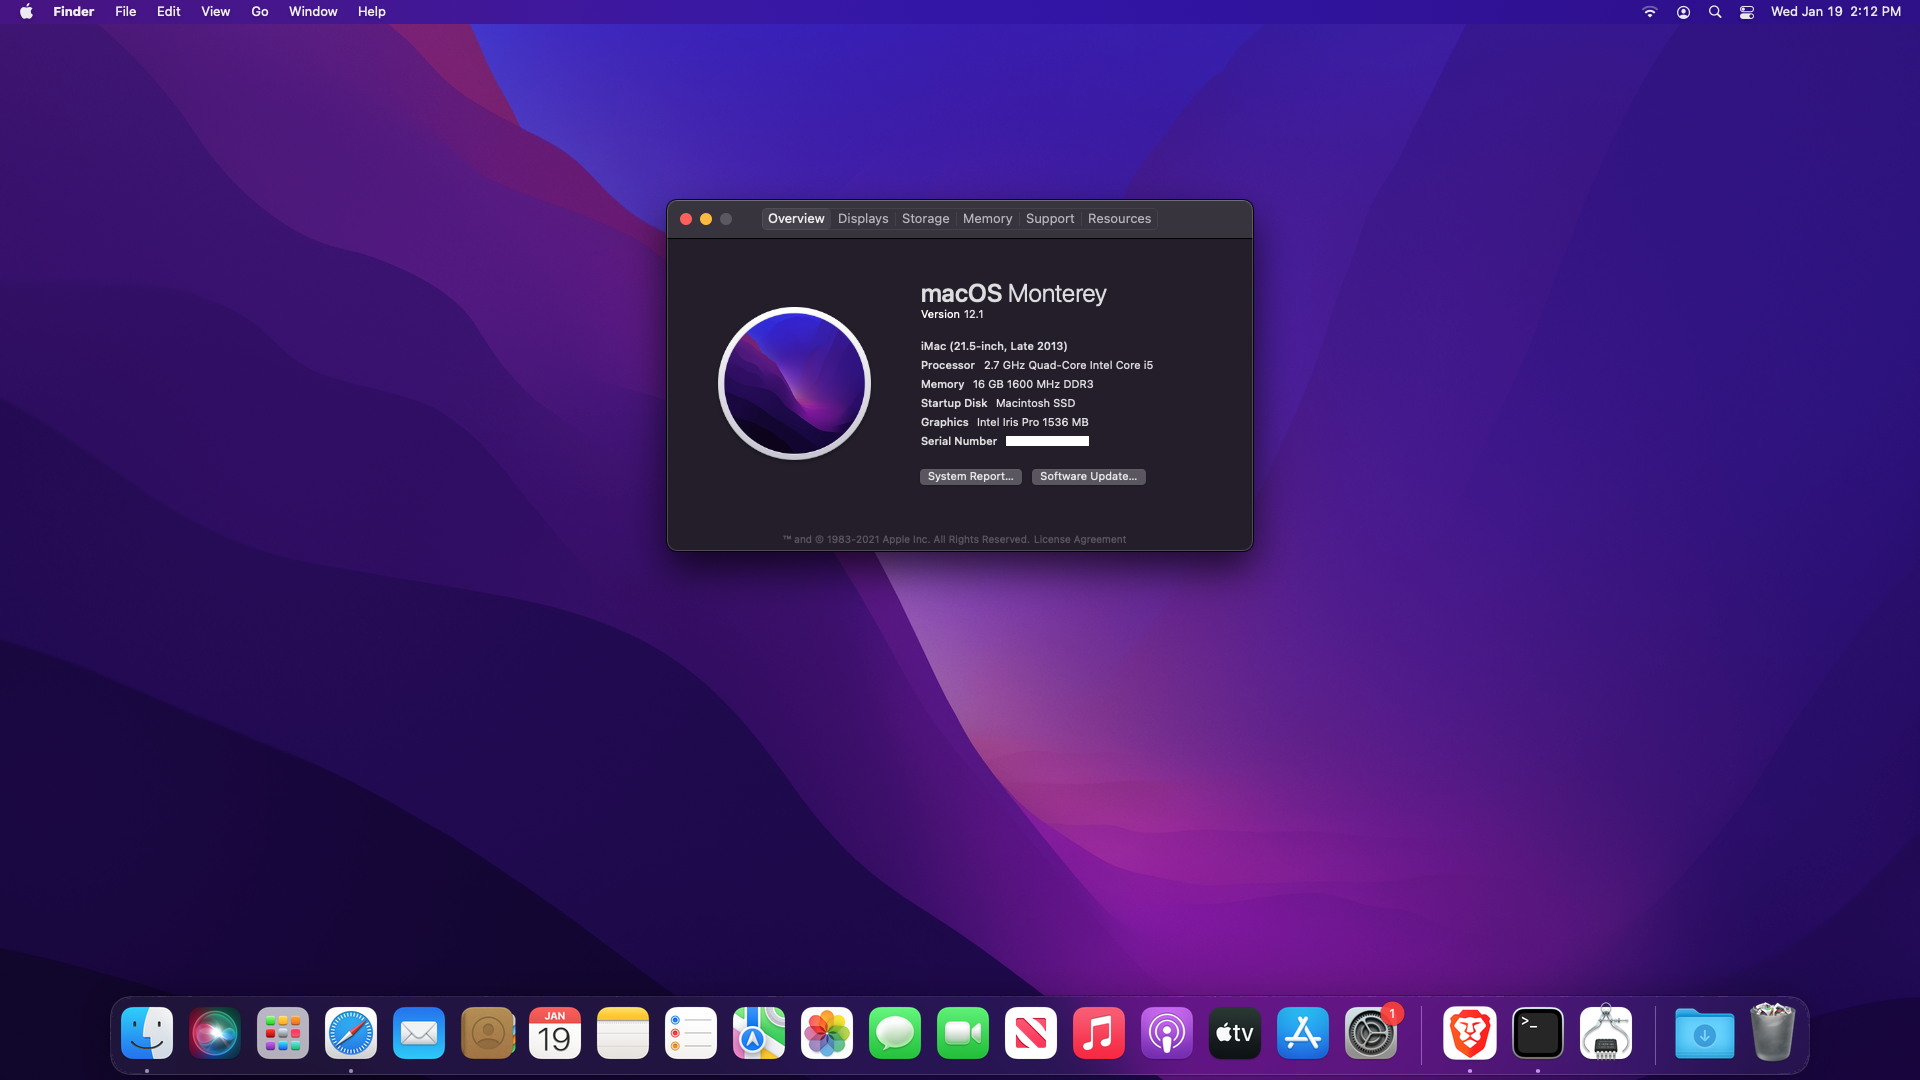Open the Window menu
The height and width of the screenshot is (1080, 1920).
[313, 12]
